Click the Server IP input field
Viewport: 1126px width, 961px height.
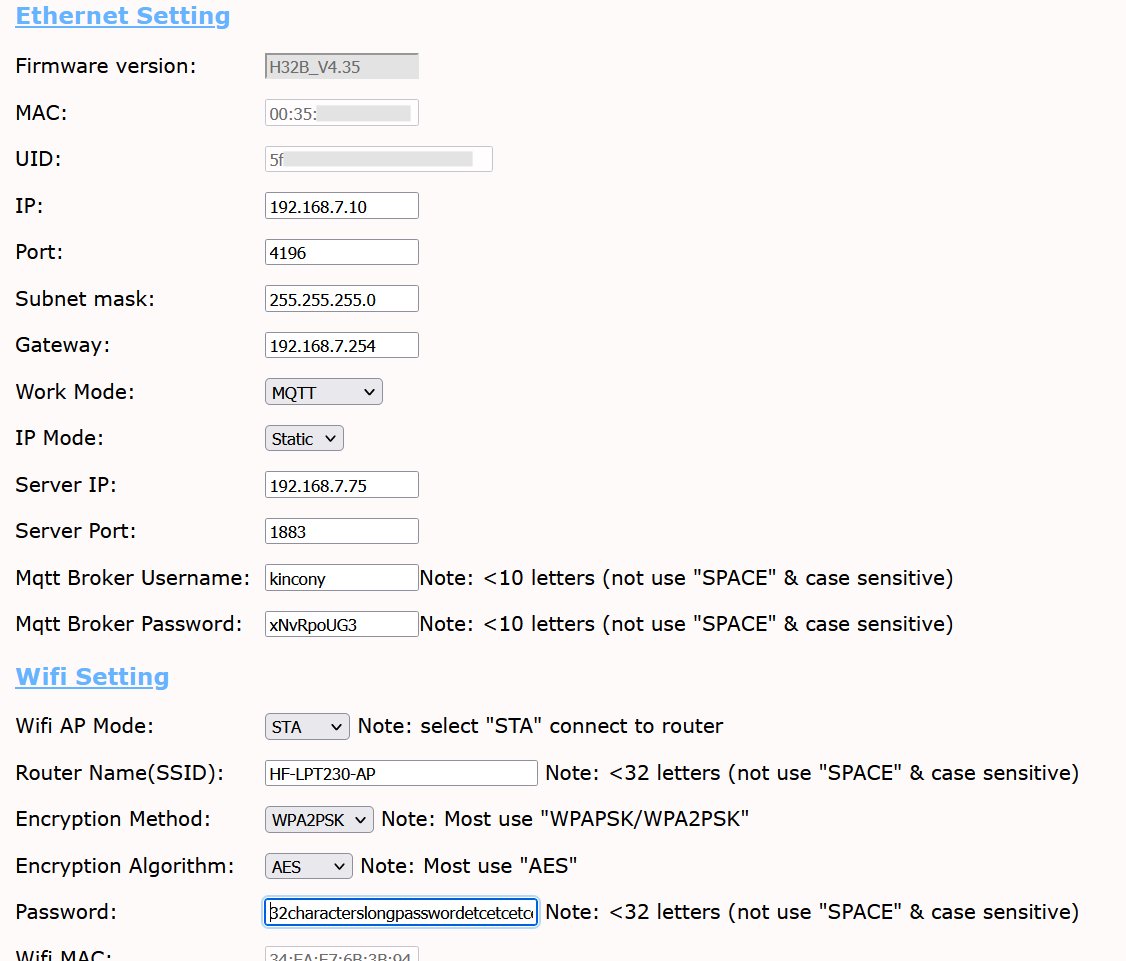(341, 486)
